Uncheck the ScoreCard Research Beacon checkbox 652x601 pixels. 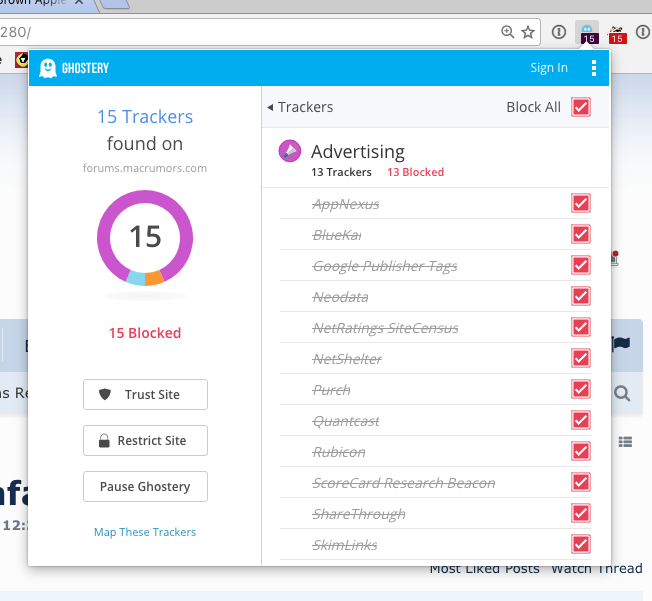(x=581, y=482)
